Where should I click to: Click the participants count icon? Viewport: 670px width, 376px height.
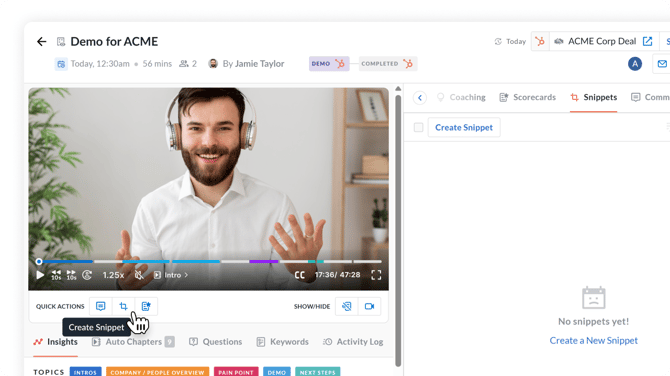point(184,64)
